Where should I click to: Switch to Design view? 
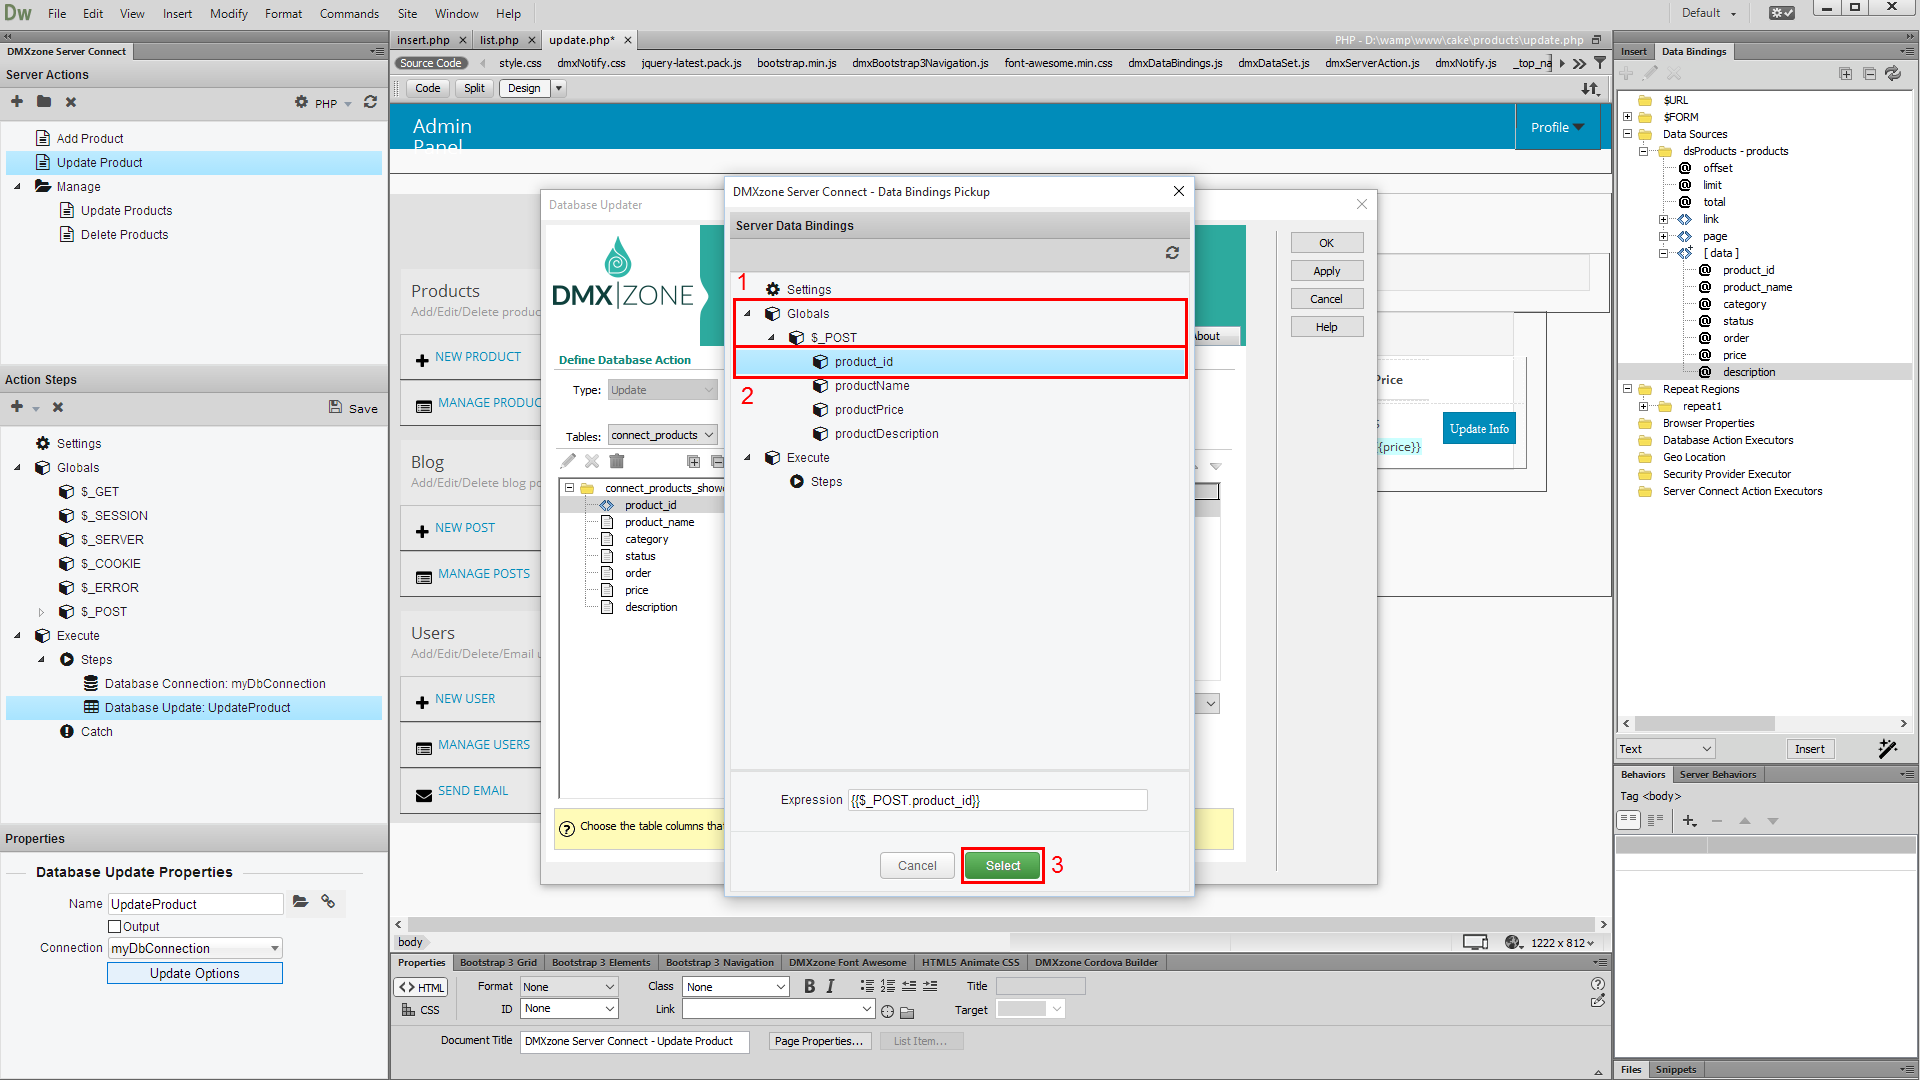coord(524,88)
